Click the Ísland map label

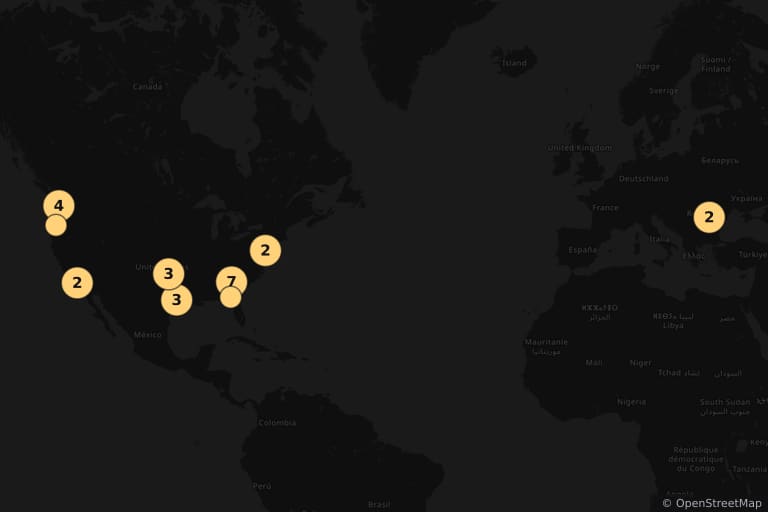coord(514,63)
